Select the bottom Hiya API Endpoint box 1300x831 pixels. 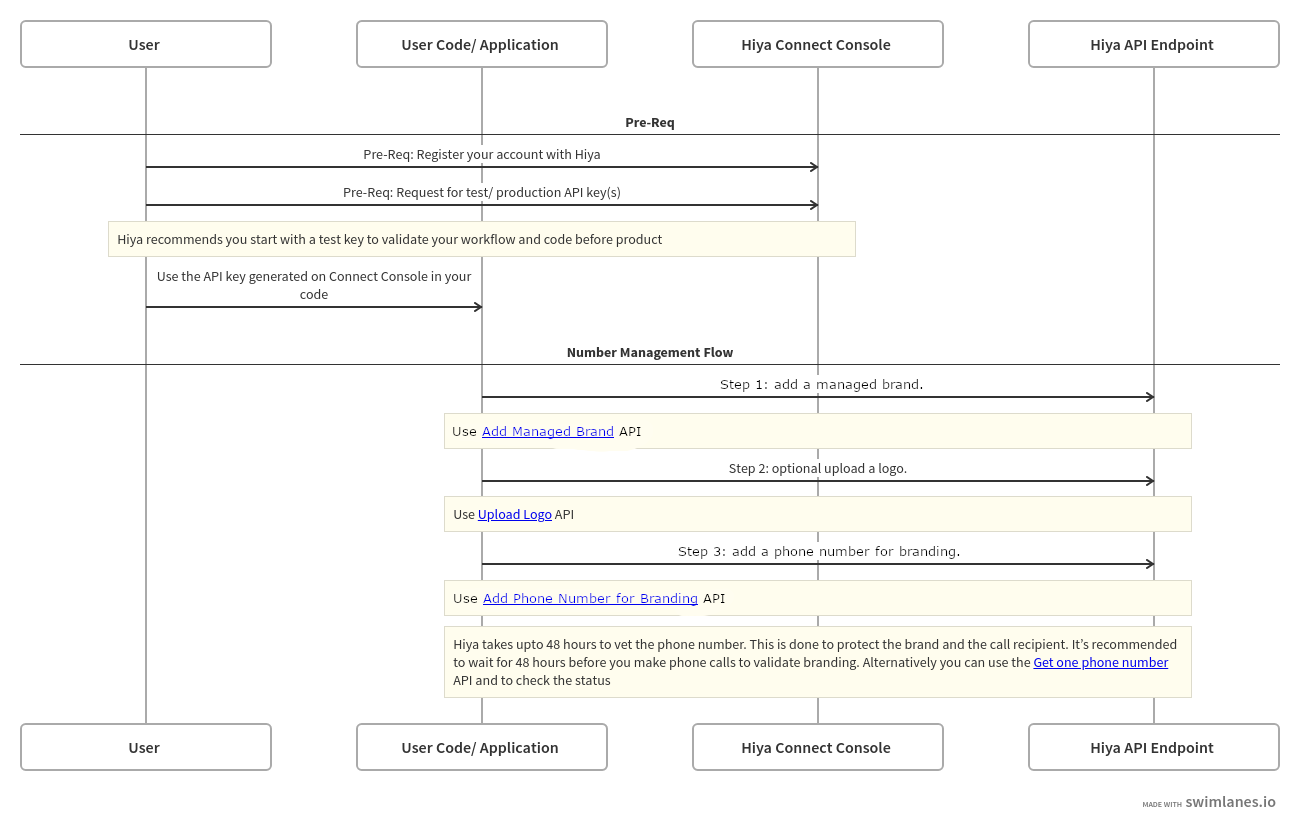[1154, 747]
